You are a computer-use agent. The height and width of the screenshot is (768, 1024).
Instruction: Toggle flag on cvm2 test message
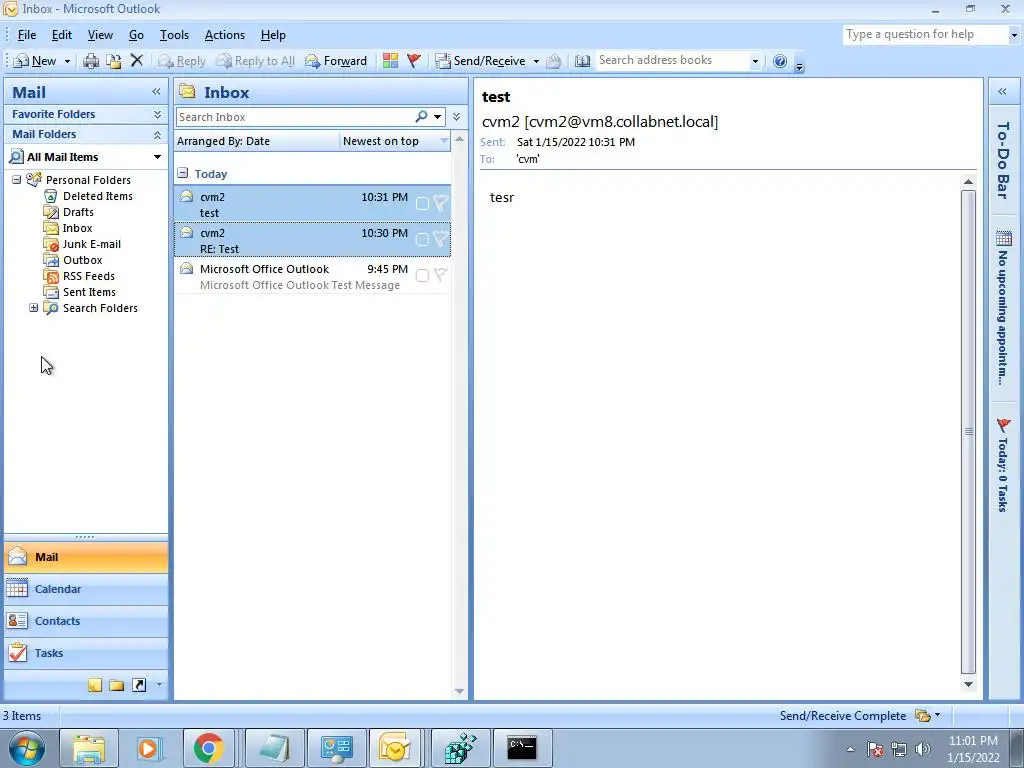(441, 203)
